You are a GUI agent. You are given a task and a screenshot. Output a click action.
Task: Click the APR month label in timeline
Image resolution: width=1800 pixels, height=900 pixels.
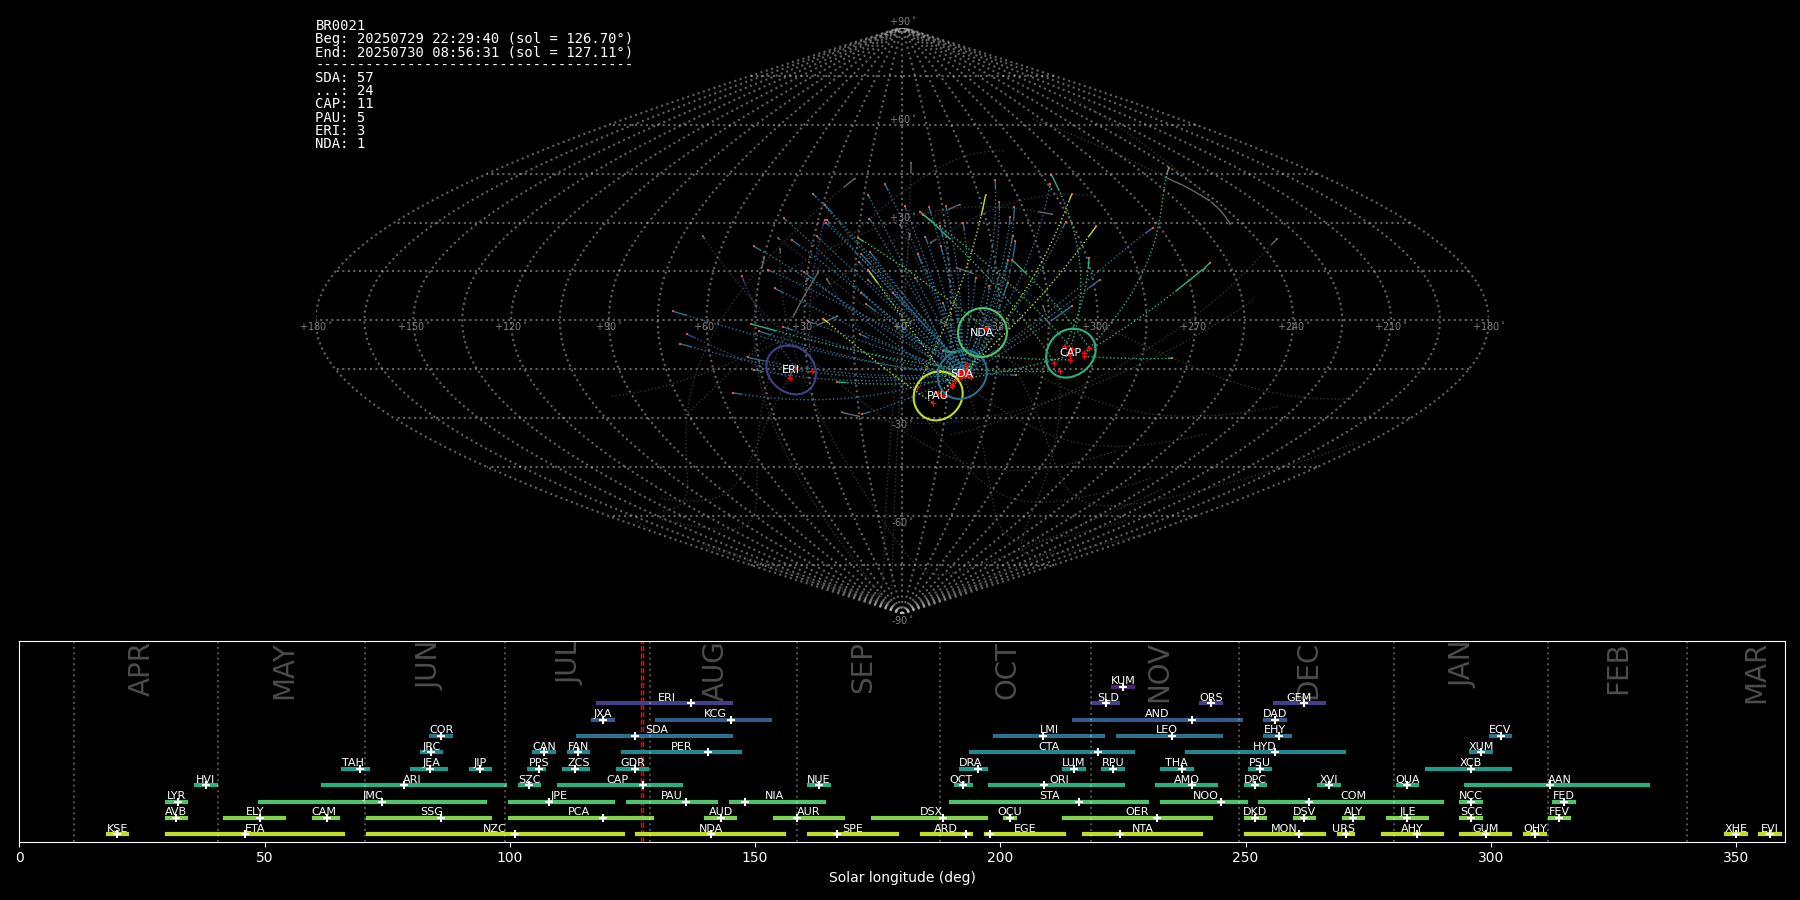(x=140, y=670)
